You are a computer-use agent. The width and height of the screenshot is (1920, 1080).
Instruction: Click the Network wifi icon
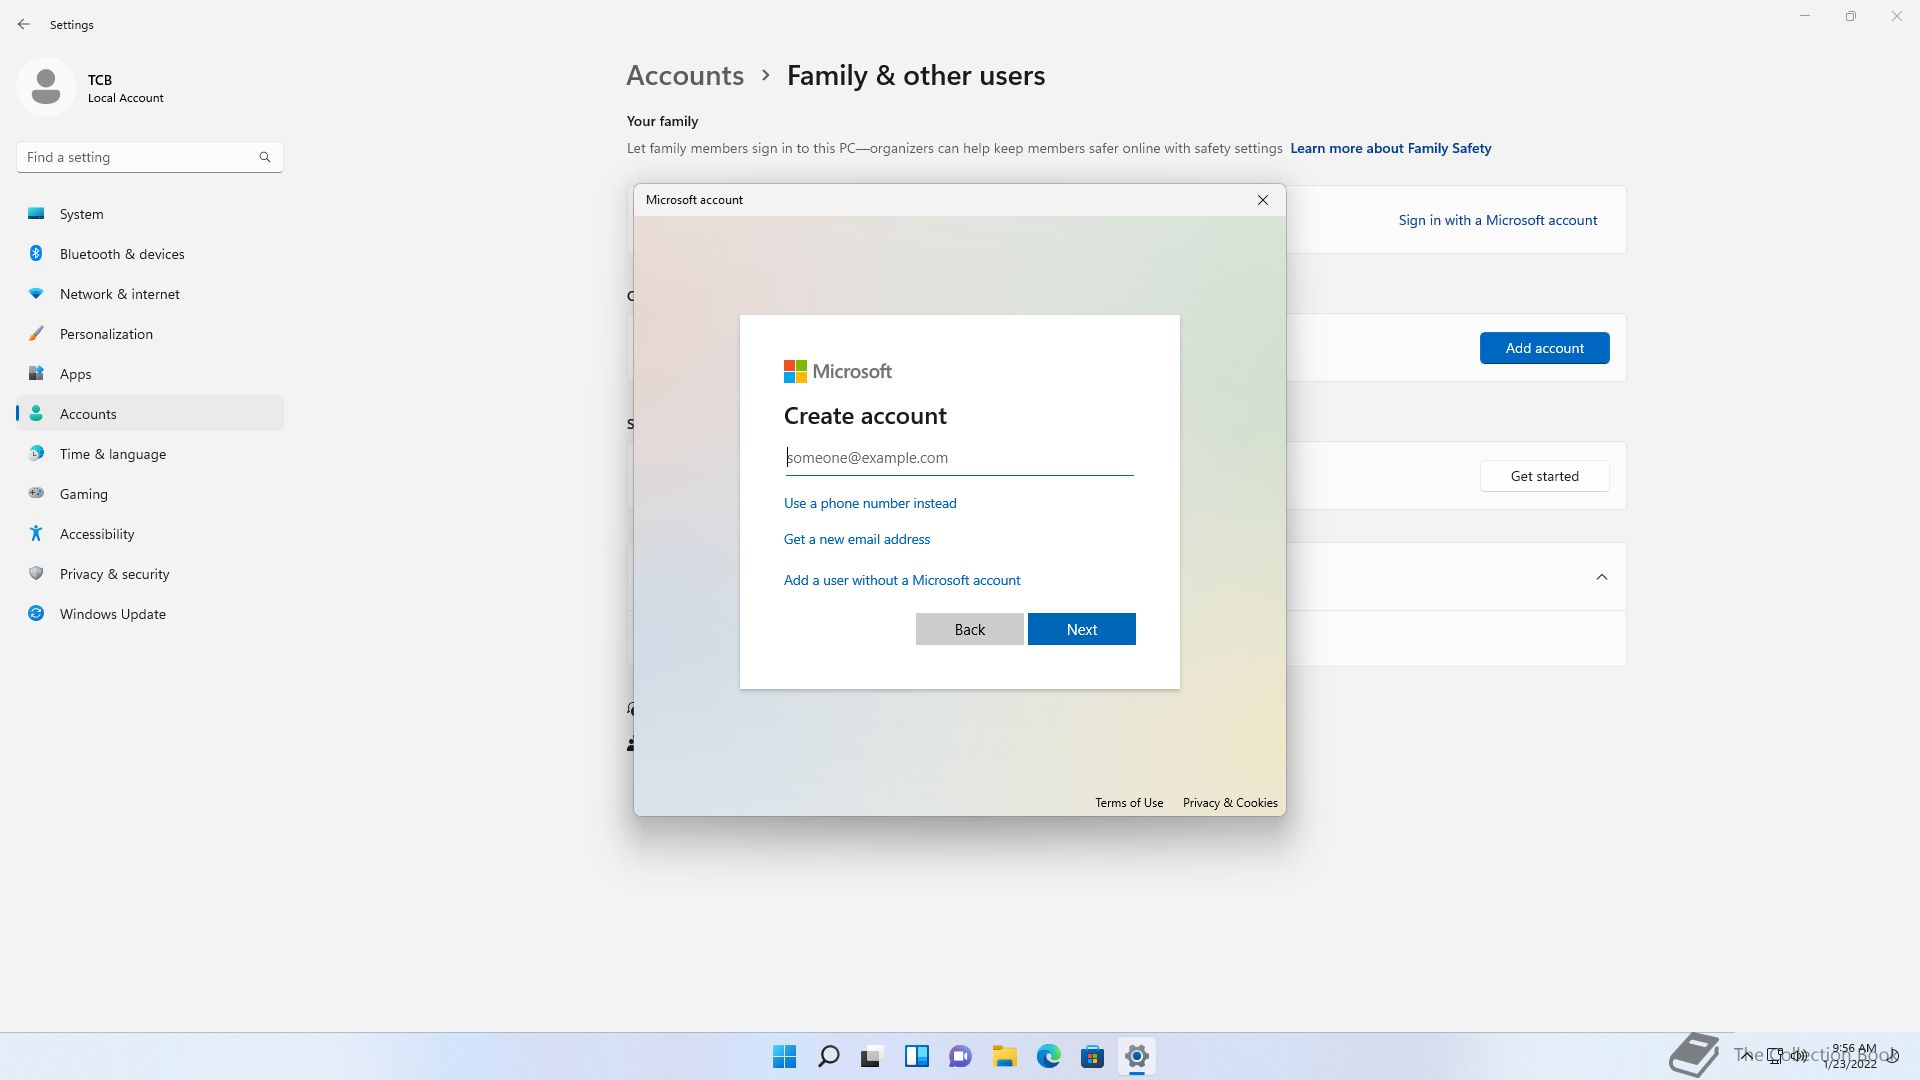click(x=36, y=293)
